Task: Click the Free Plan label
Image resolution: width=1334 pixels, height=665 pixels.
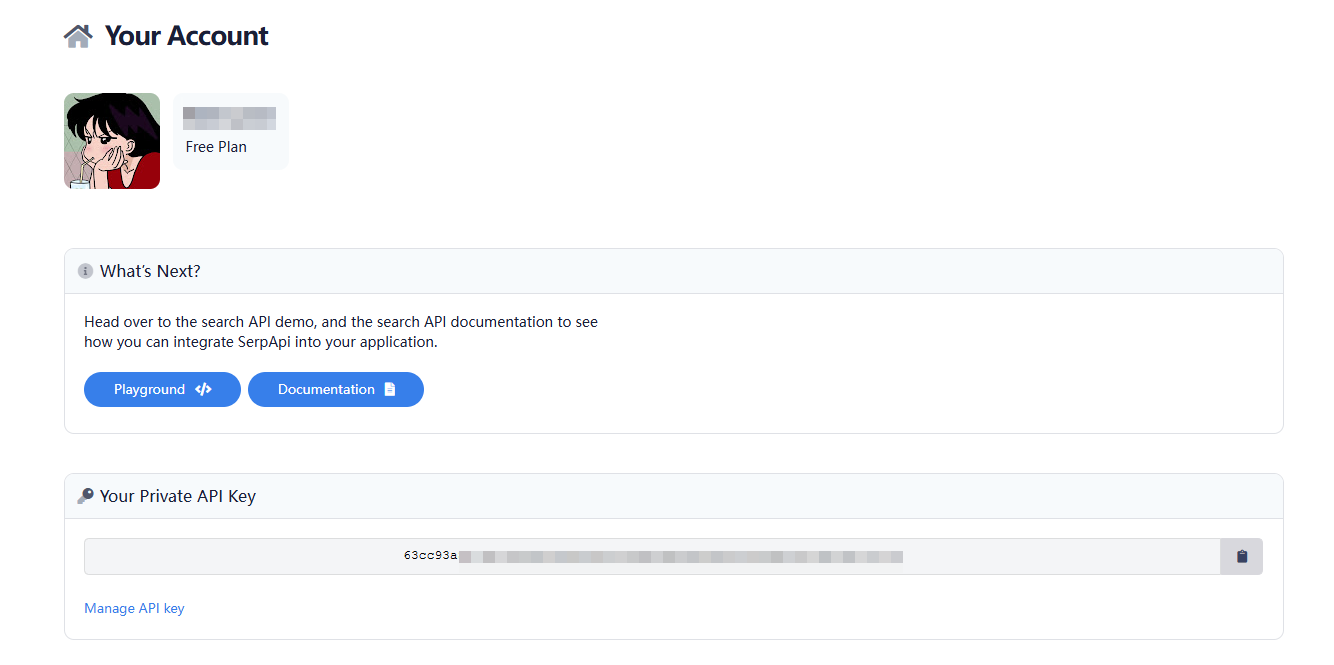Action: 216,147
